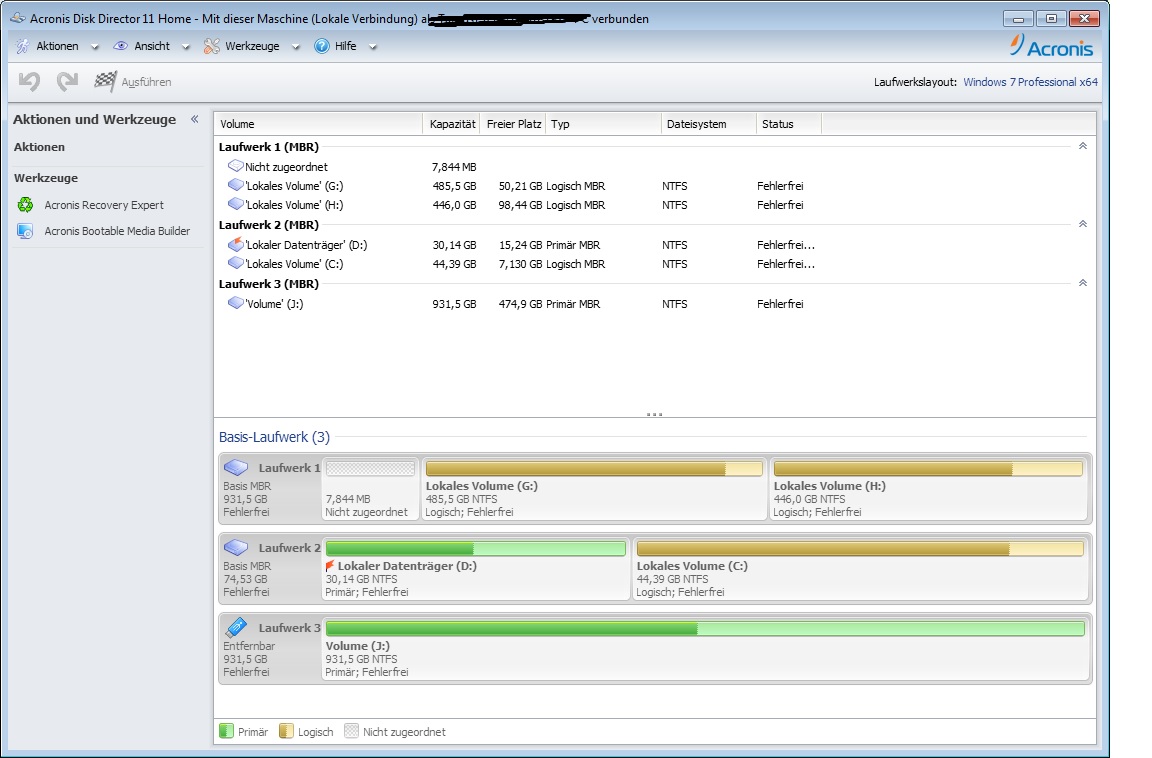The width and height of the screenshot is (1152, 758).
Task: Sort by the Freier Platz column header
Action: pos(514,124)
